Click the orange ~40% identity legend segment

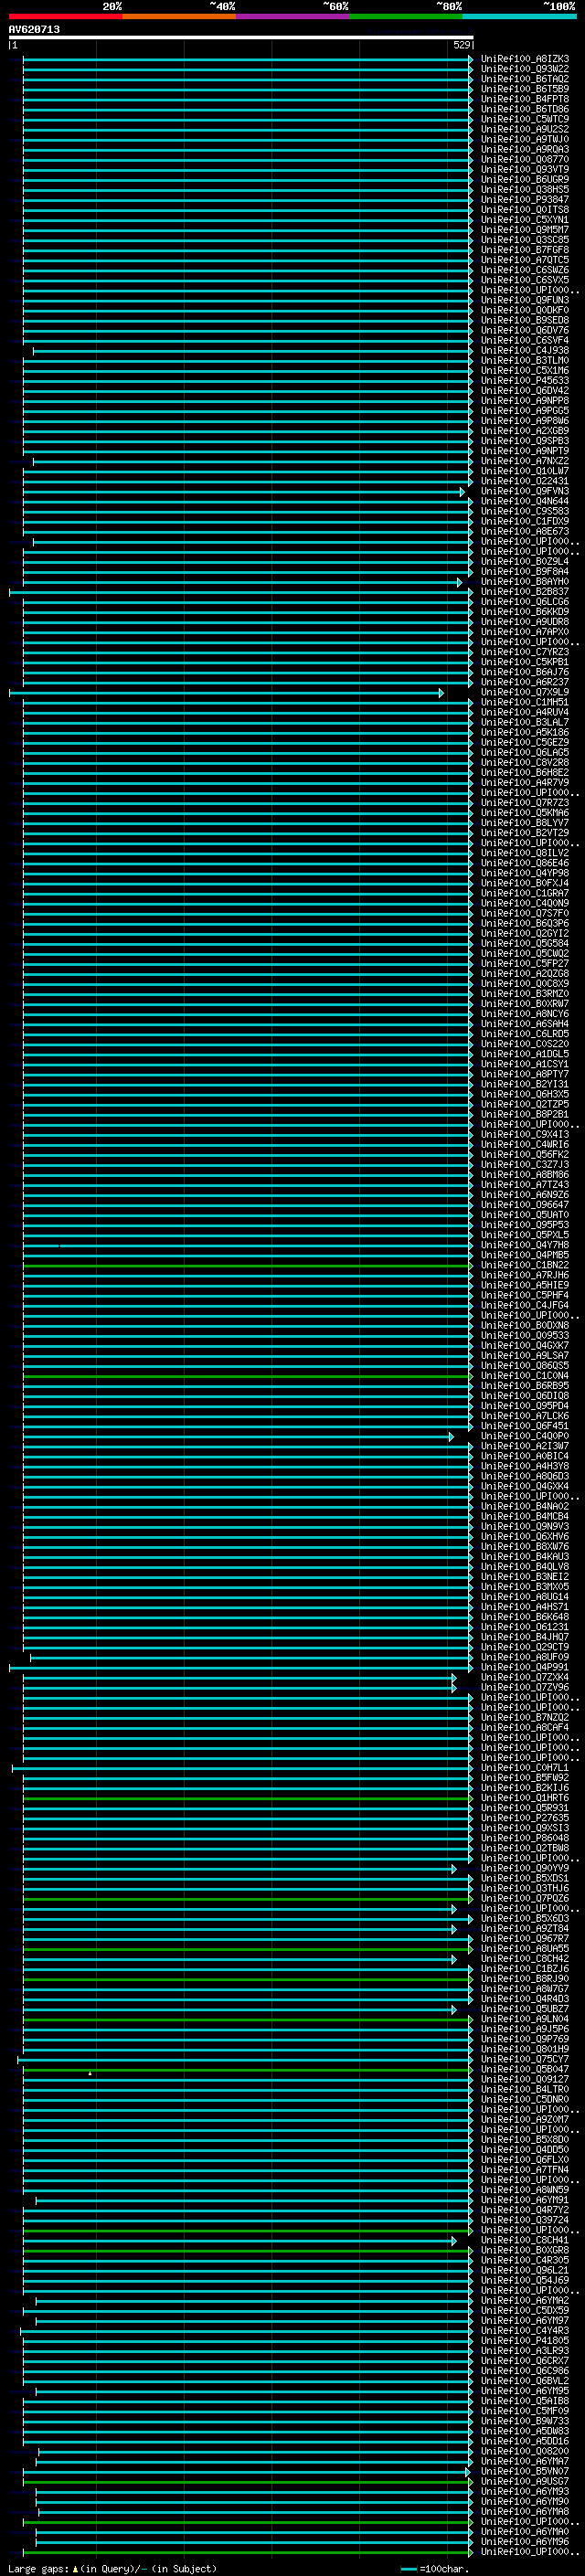pos(179,16)
